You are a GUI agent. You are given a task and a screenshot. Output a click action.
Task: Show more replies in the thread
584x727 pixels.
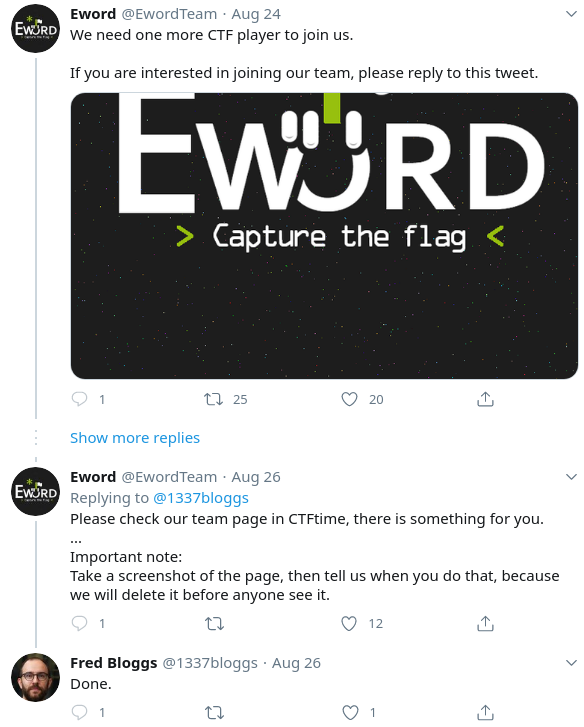[135, 438]
